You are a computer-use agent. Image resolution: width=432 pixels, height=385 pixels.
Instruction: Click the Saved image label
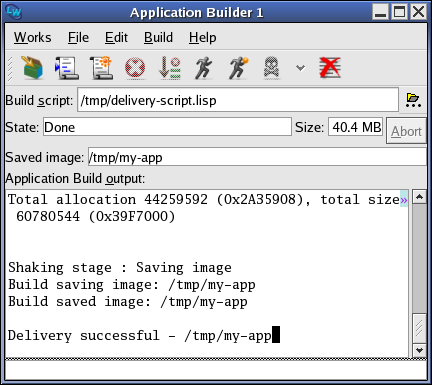(45, 157)
